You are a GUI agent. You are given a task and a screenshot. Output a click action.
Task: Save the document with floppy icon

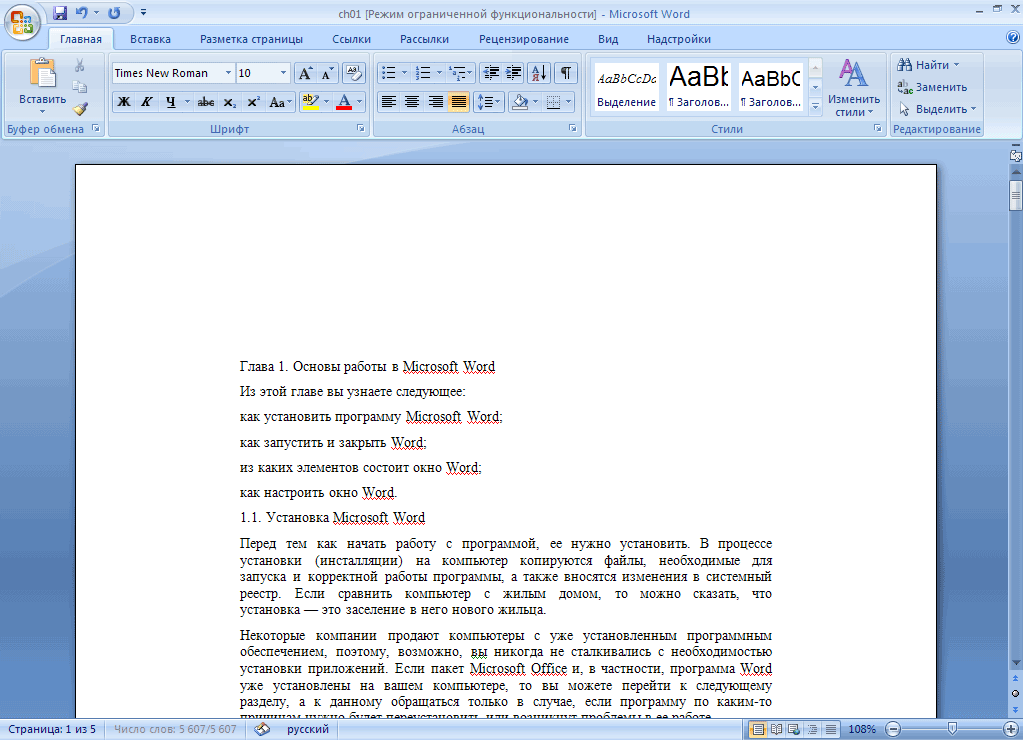point(60,13)
